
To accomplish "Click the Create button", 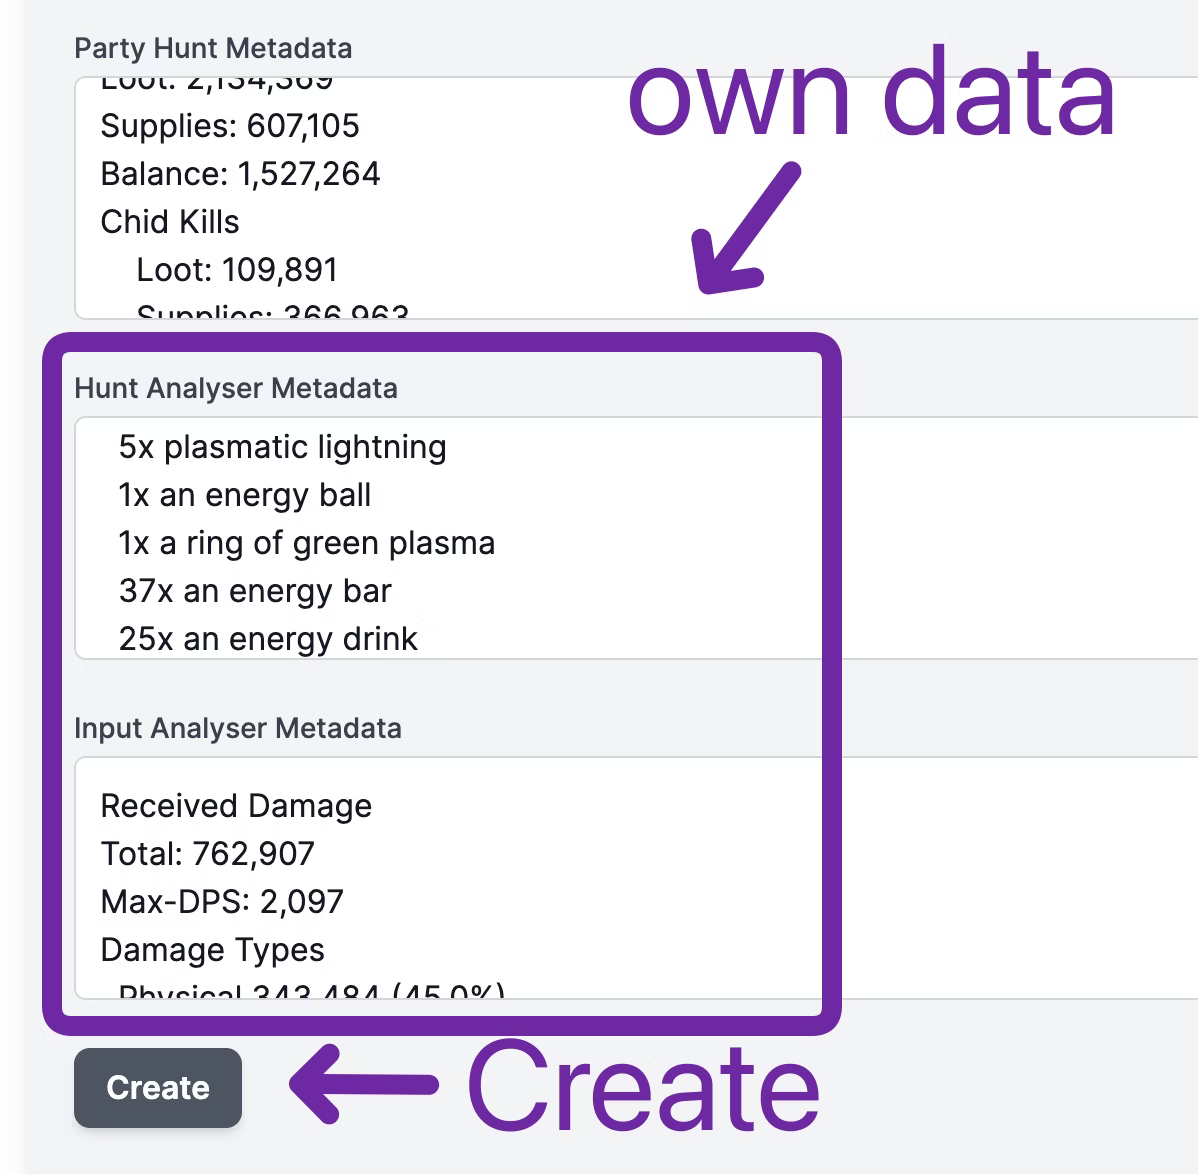I will (x=157, y=1087).
